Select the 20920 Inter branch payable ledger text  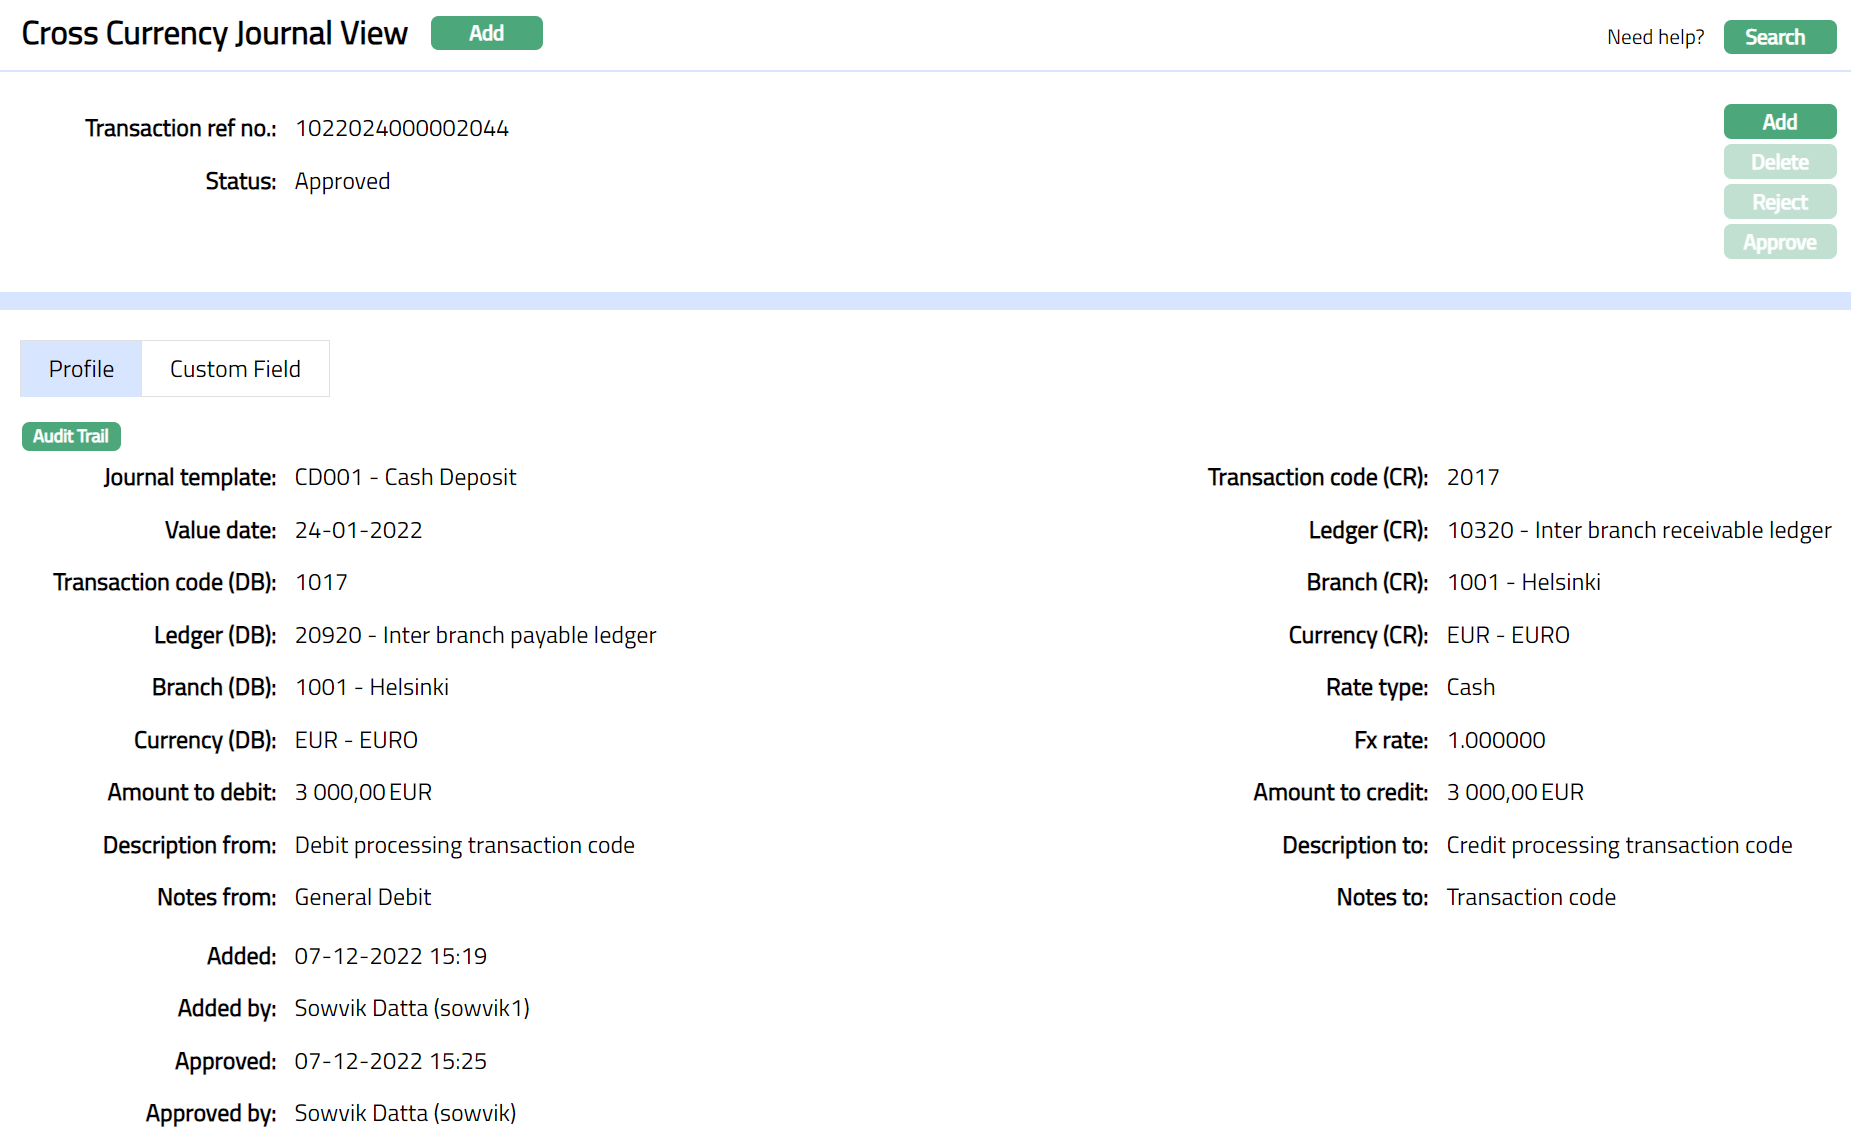pyautogui.click(x=475, y=636)
